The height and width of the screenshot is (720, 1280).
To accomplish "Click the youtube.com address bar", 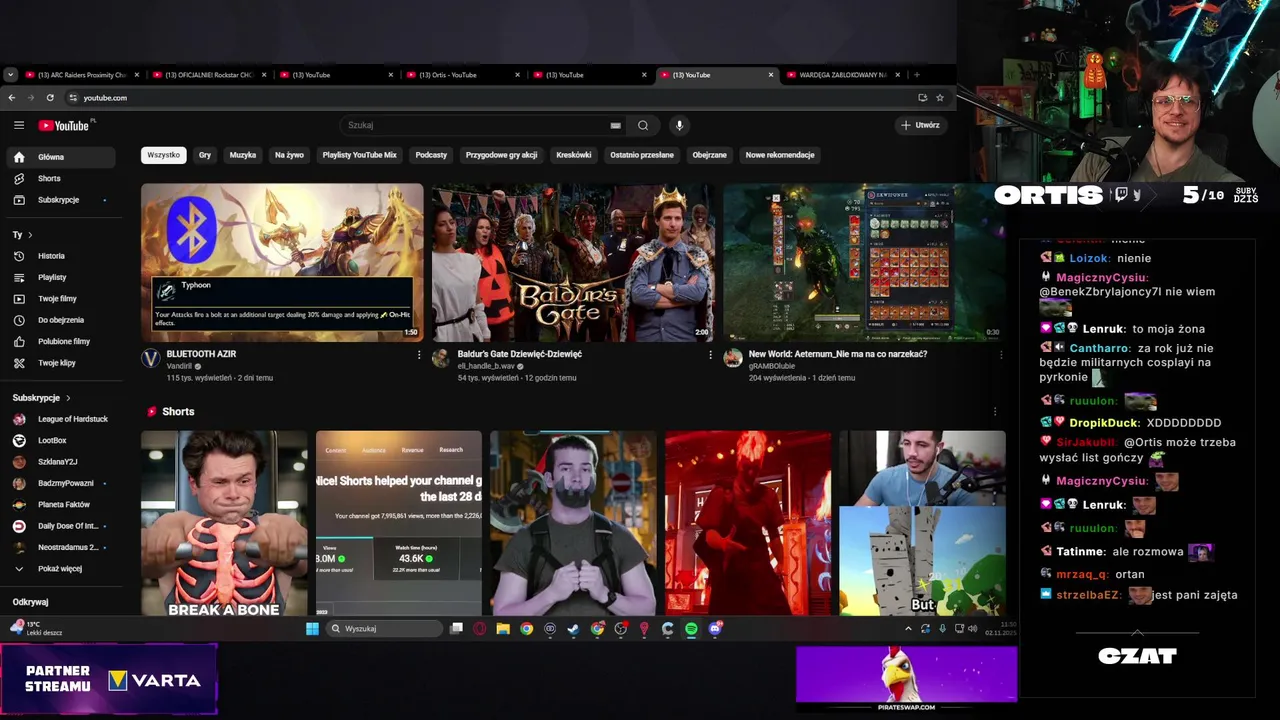I will pos(490,98).
